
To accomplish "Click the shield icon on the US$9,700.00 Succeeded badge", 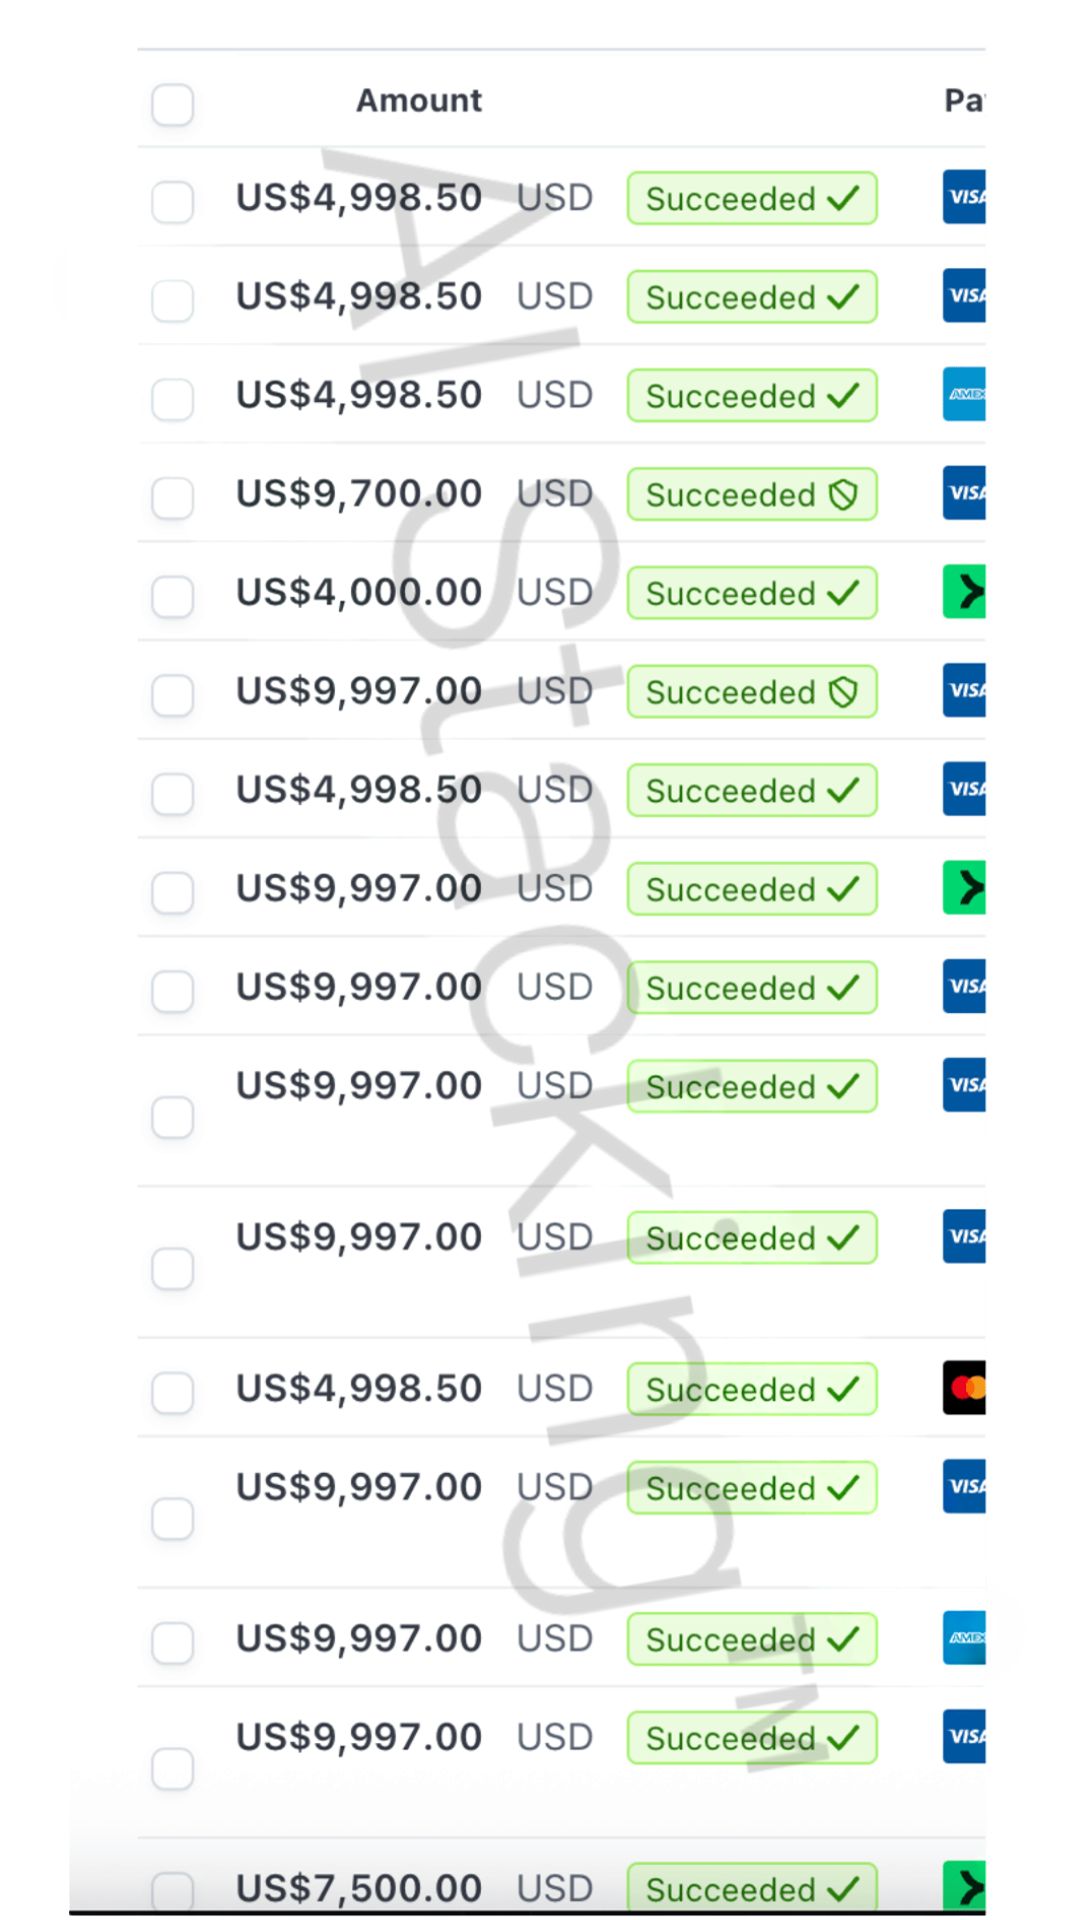I will [x=843, y=494].
